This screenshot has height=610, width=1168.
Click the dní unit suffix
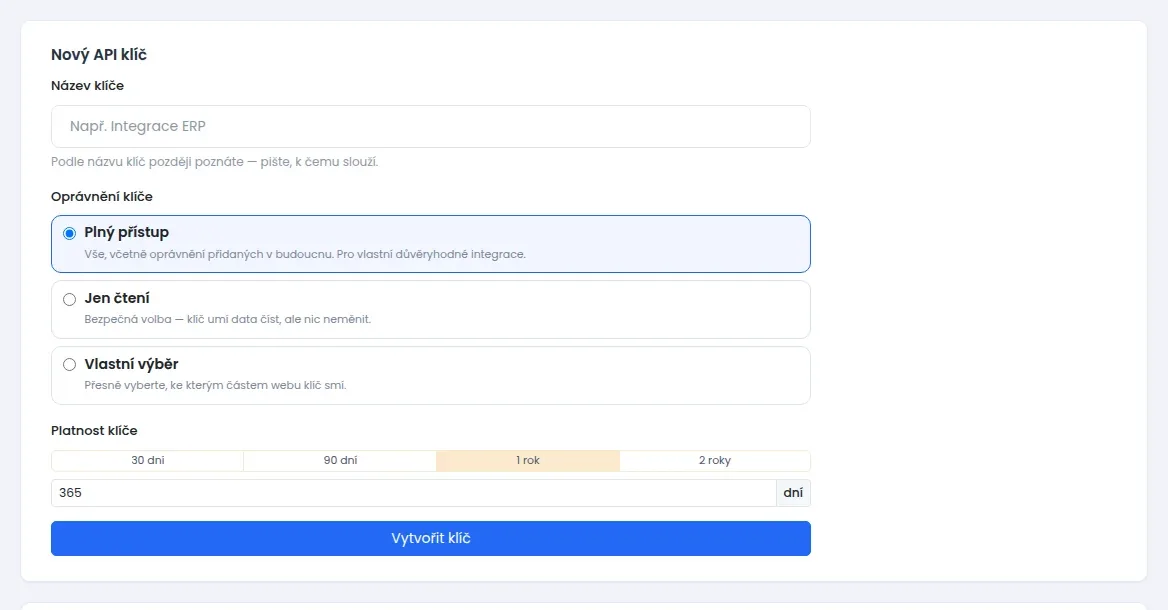793,493
